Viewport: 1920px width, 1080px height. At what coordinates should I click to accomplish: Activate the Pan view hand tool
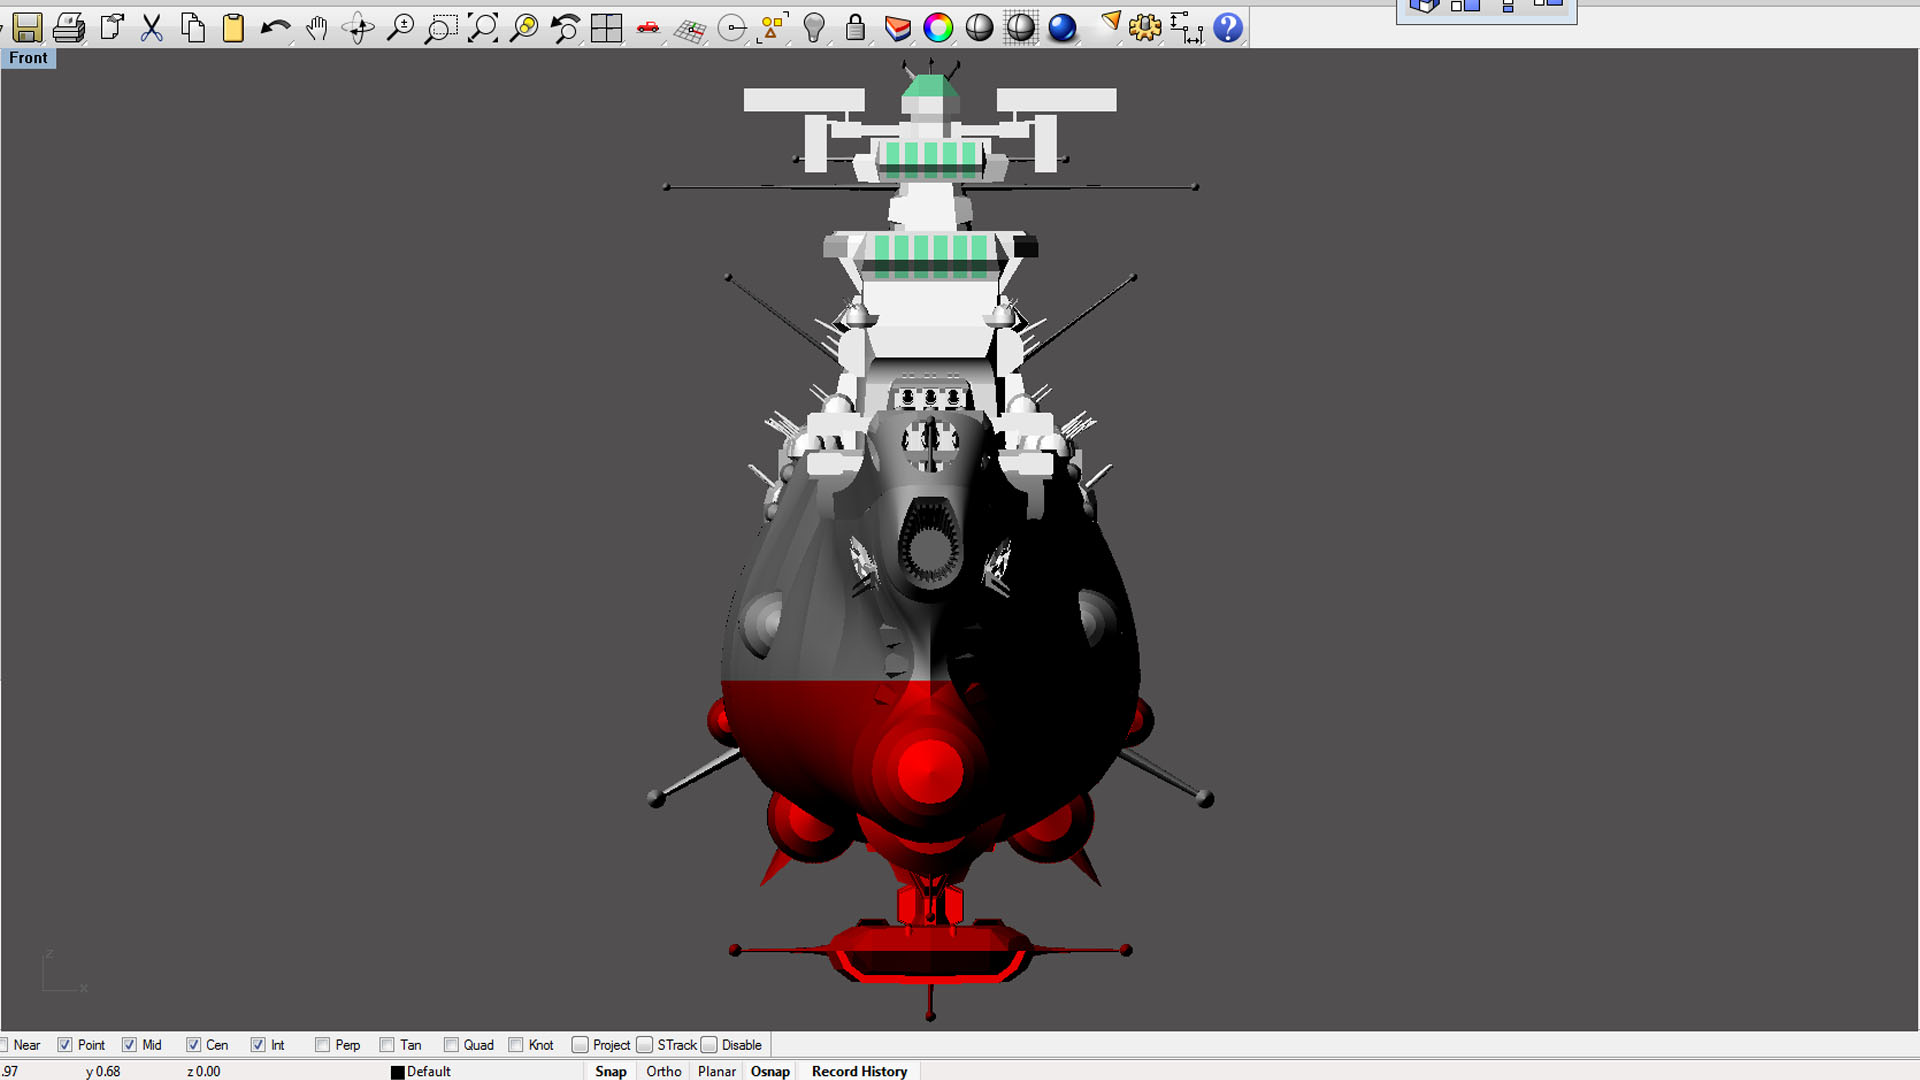pyautogui.click(x=317, y=27)
